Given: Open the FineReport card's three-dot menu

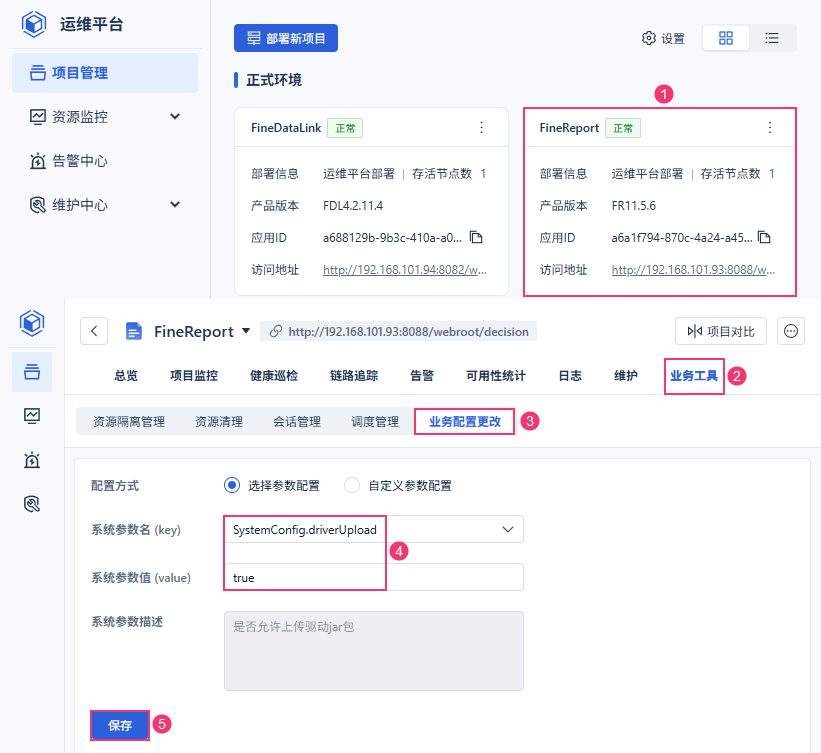Looking at the screenshot, I should (x=770, y=128).
